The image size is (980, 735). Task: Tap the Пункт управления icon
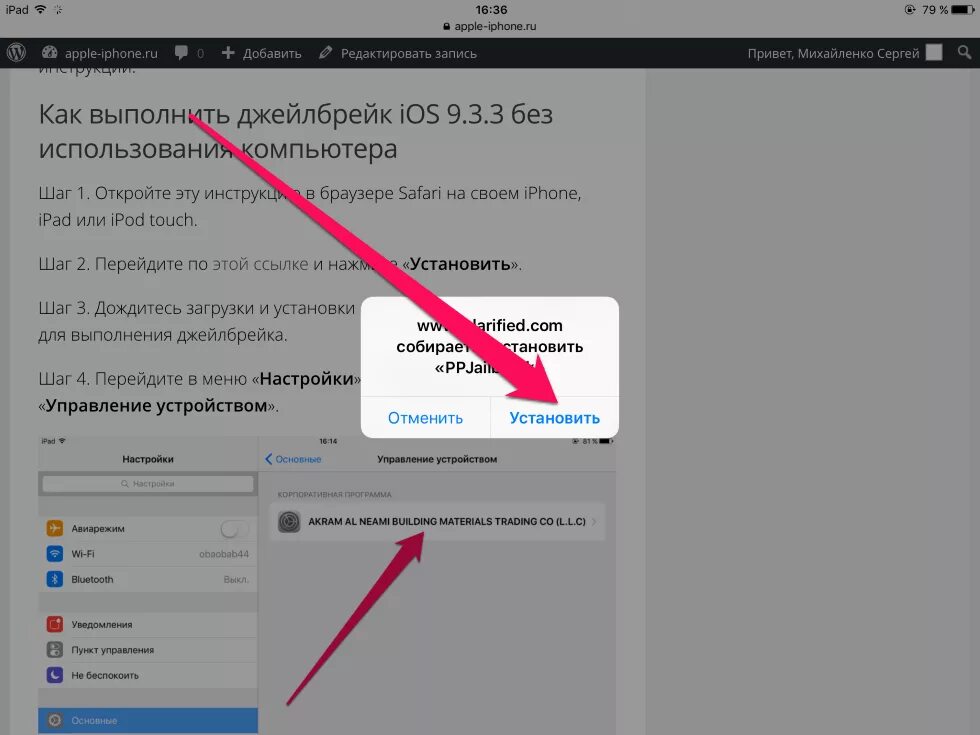pos(54,650)
